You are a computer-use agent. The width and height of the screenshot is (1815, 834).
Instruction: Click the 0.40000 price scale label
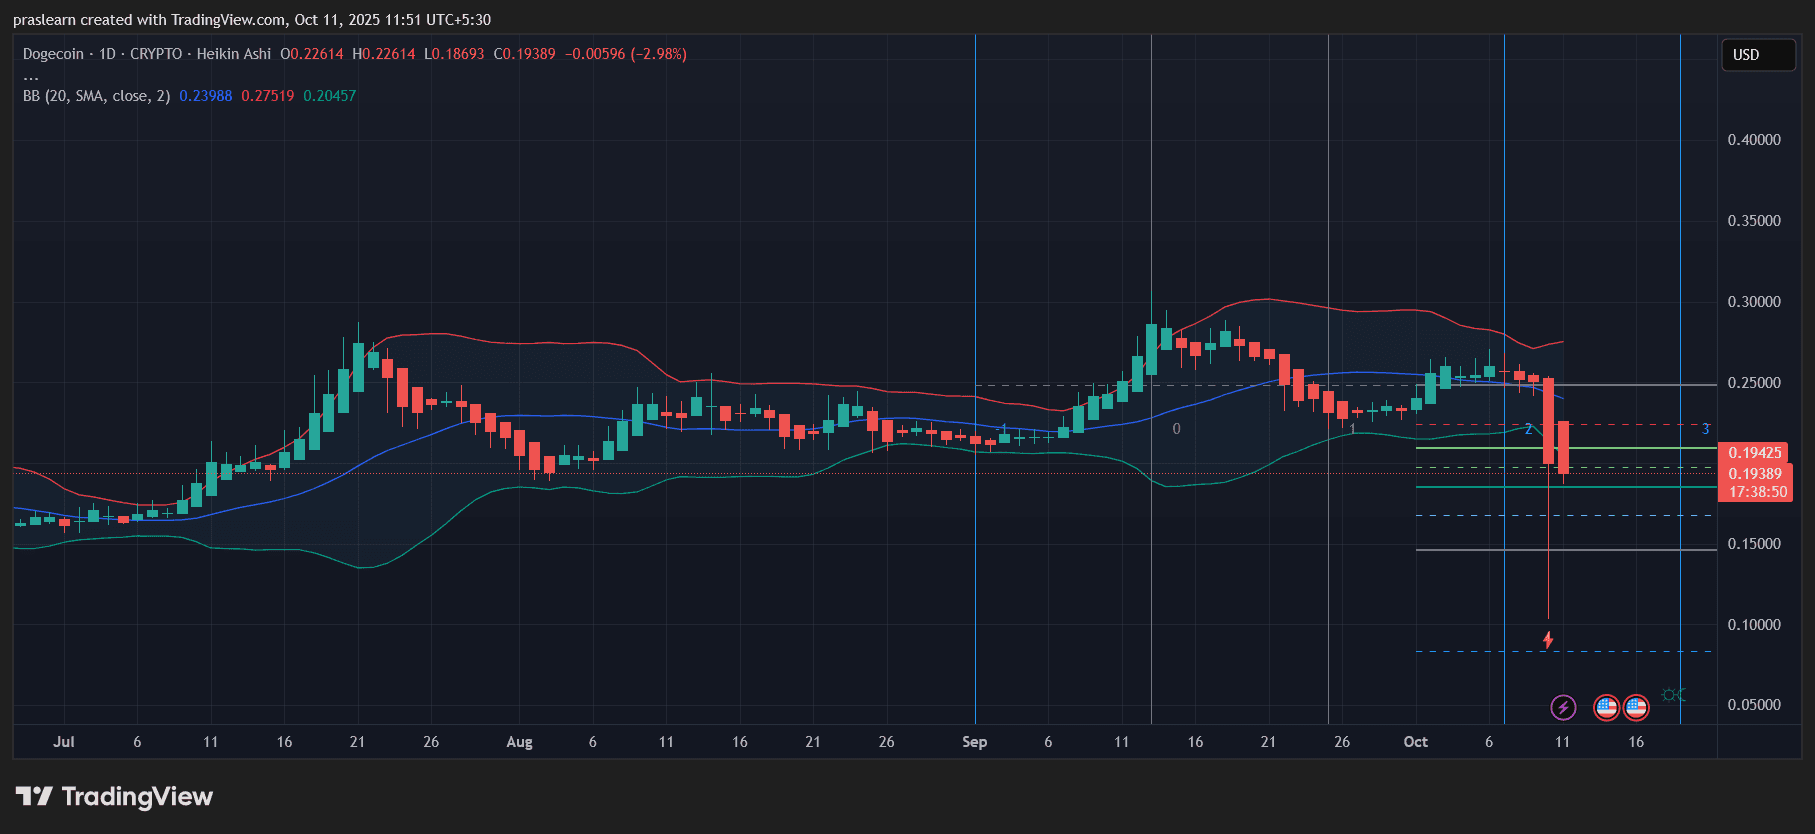[x=1754, y=140]
